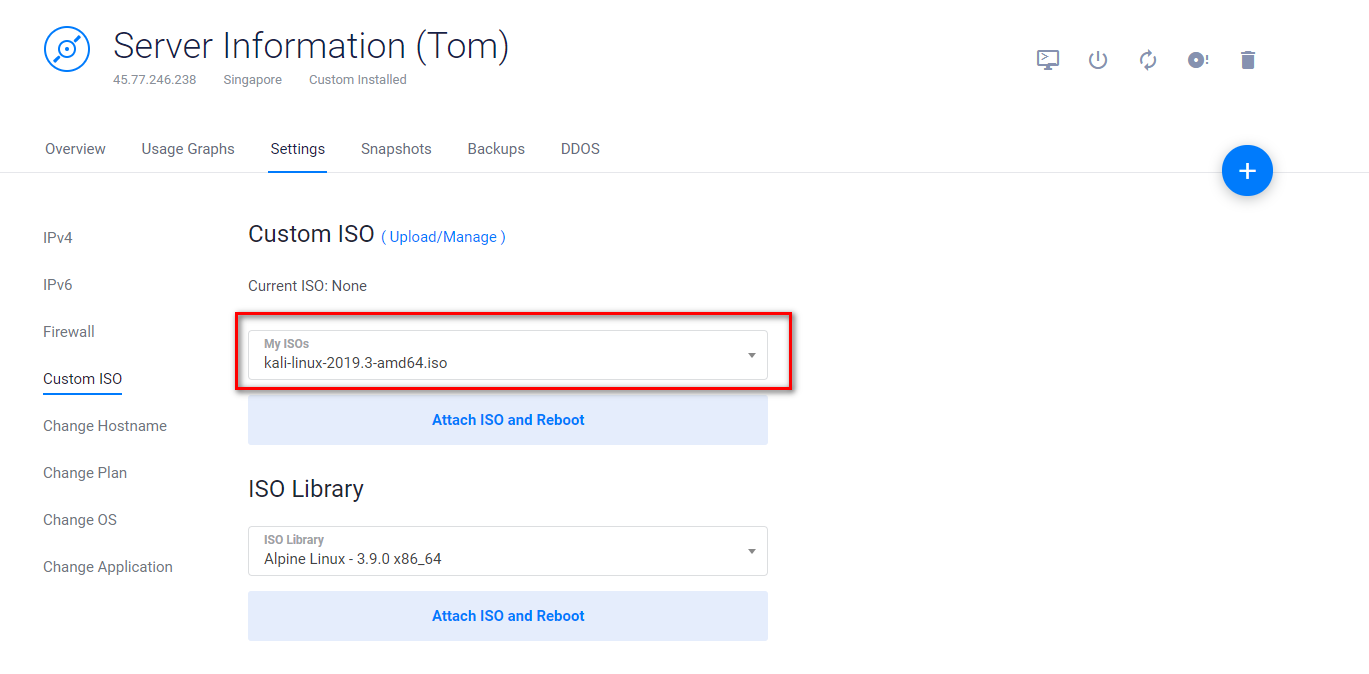Go to the Snapshots tab
Viewport: 1369px width, 674px height.
(396, 149)
